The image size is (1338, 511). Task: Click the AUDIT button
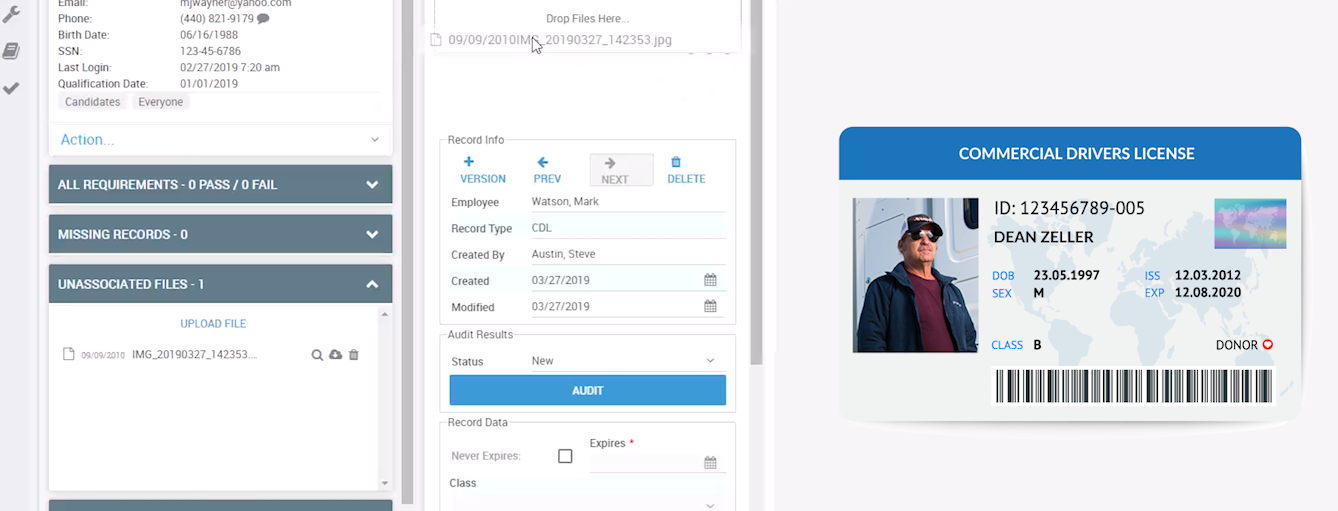pos(588,391)
